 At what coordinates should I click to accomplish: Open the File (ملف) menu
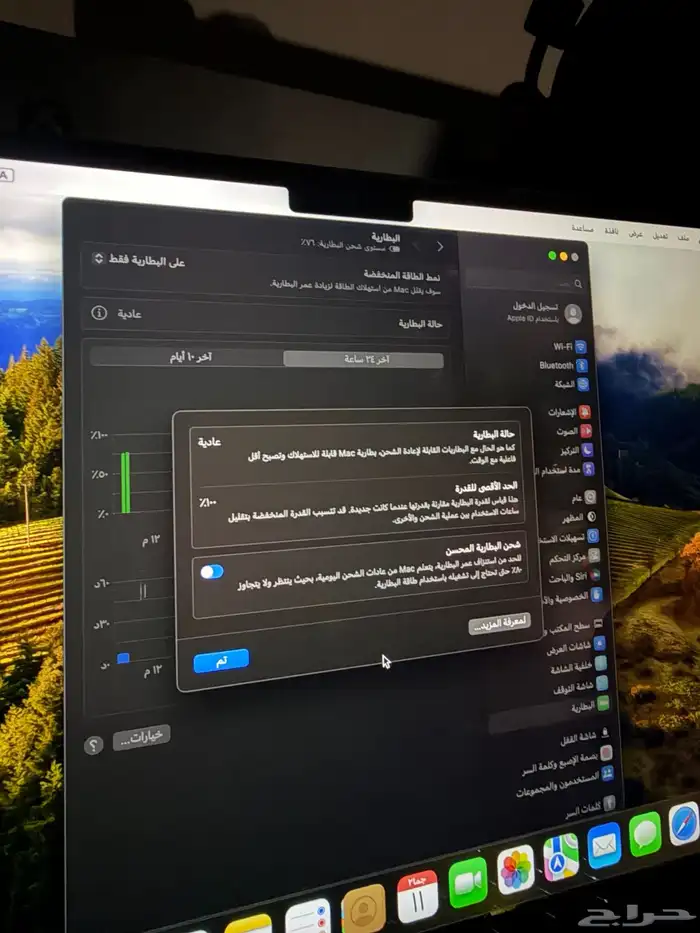[x=683, y=237]
